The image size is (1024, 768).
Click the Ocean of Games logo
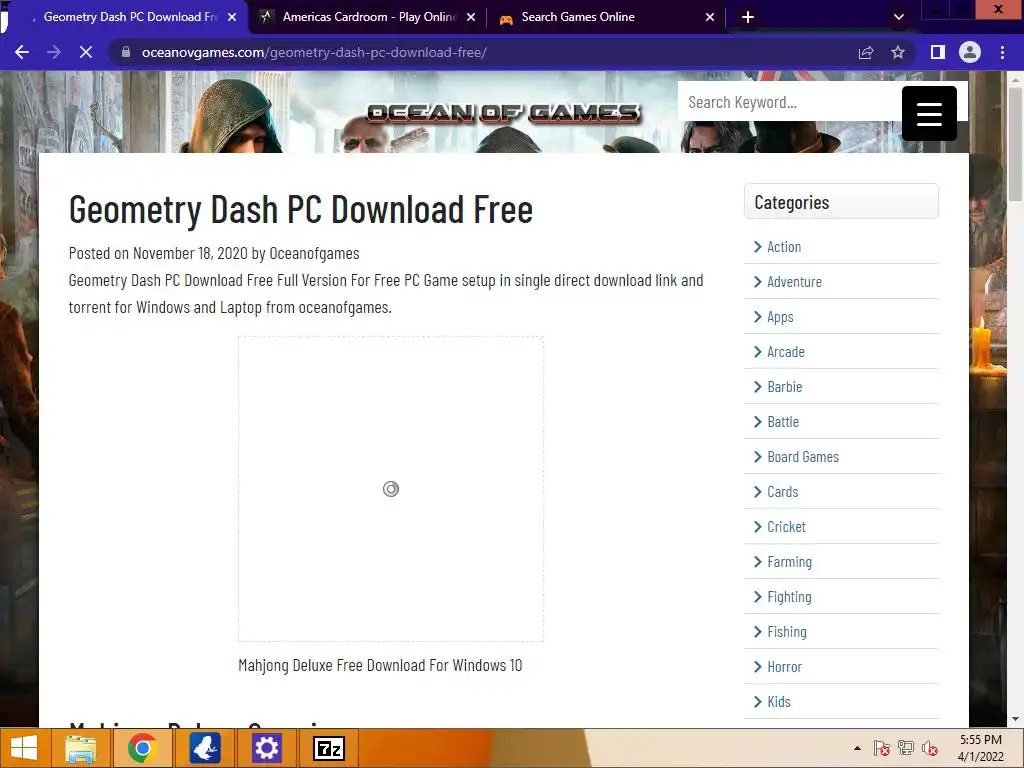(504, 113)
